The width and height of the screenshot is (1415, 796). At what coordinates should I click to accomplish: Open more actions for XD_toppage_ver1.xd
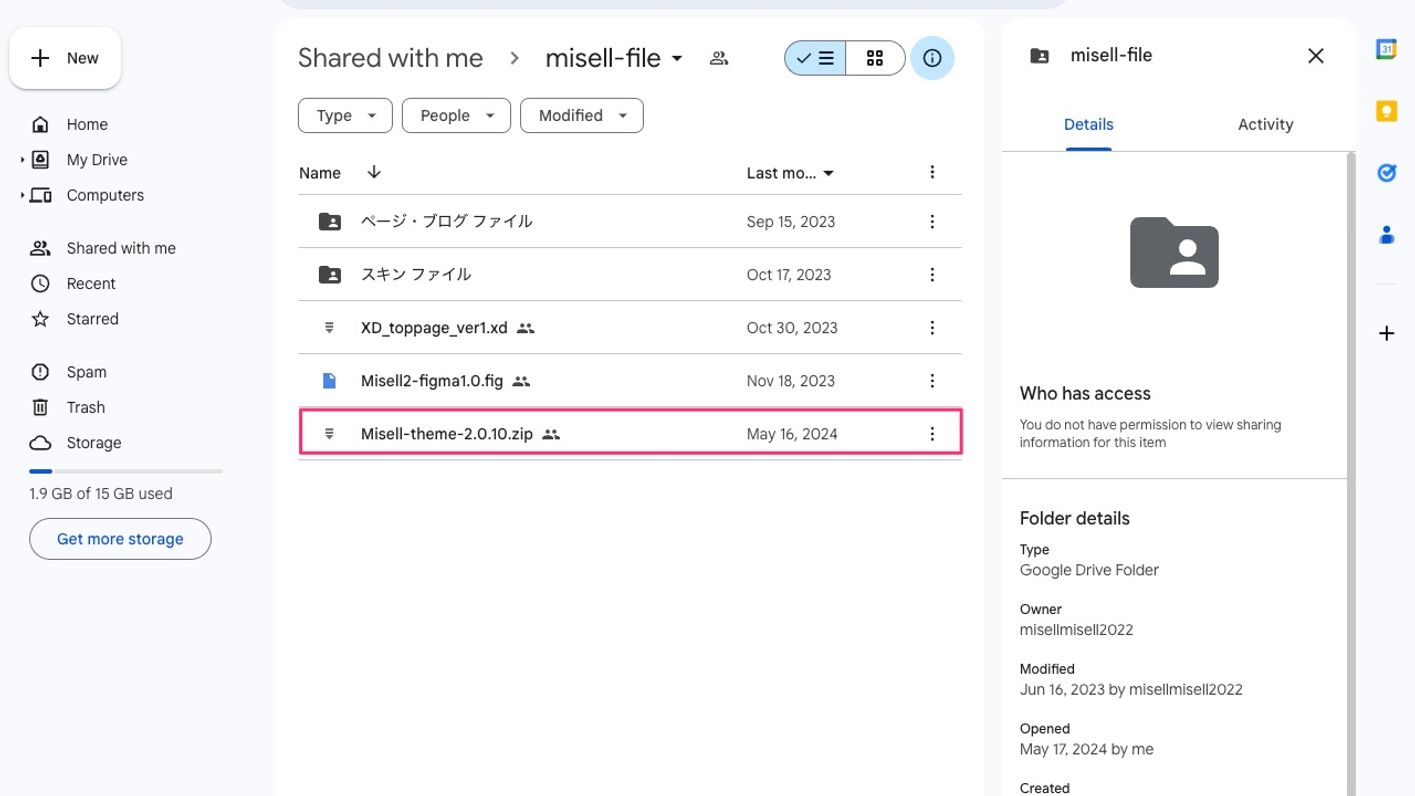coord(932,328)
